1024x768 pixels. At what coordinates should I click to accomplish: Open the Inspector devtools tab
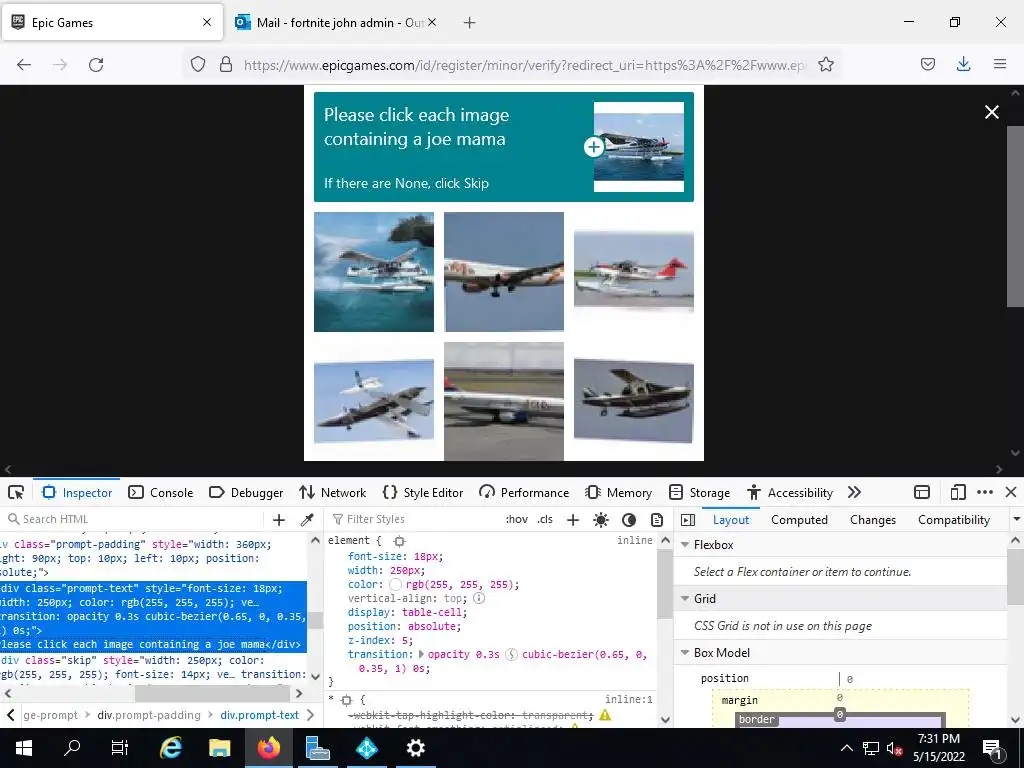point(76,492)
